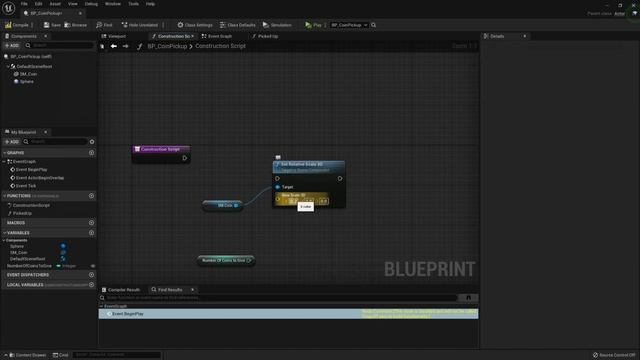Open the My Blueprint settings gear
The width and height of the screenshot is (640, 360).
pyautogui.click(x=92, y=142)
